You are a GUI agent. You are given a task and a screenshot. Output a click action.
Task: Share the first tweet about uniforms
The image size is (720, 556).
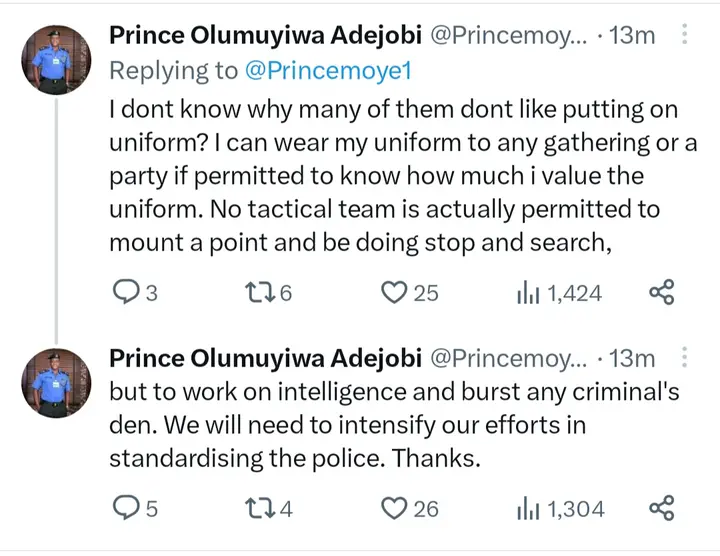coord(661,292)
